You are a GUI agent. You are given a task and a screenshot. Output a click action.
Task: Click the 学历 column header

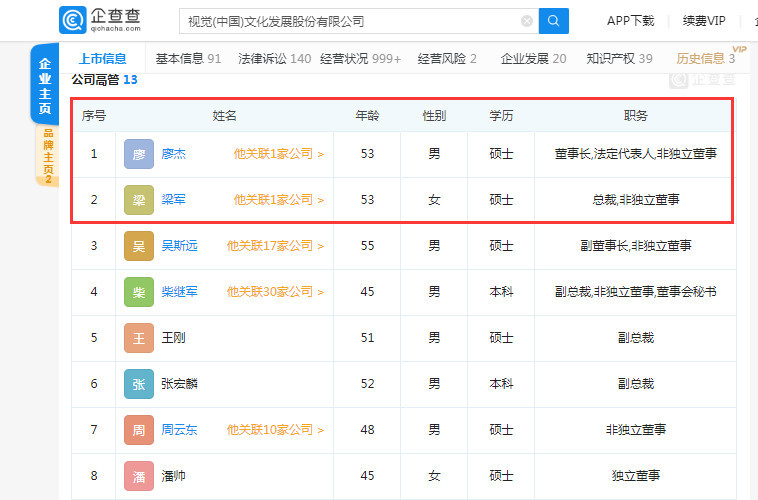(x=501, y=116)
